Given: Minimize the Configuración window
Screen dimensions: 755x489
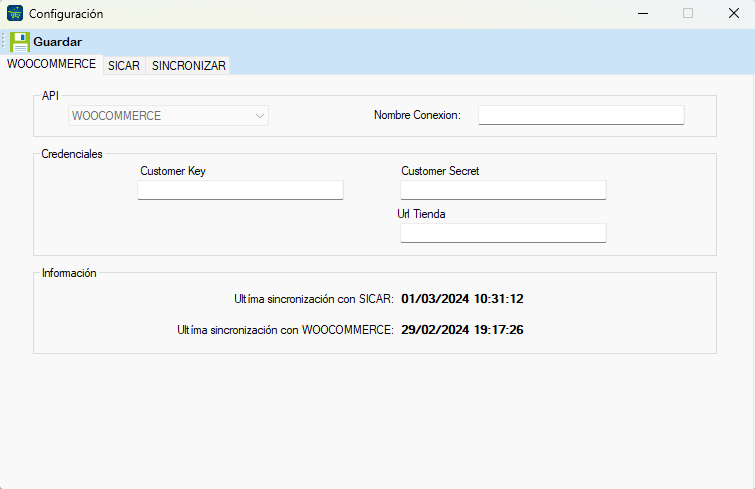Looking at the screenshot, I should coord(641,14).
